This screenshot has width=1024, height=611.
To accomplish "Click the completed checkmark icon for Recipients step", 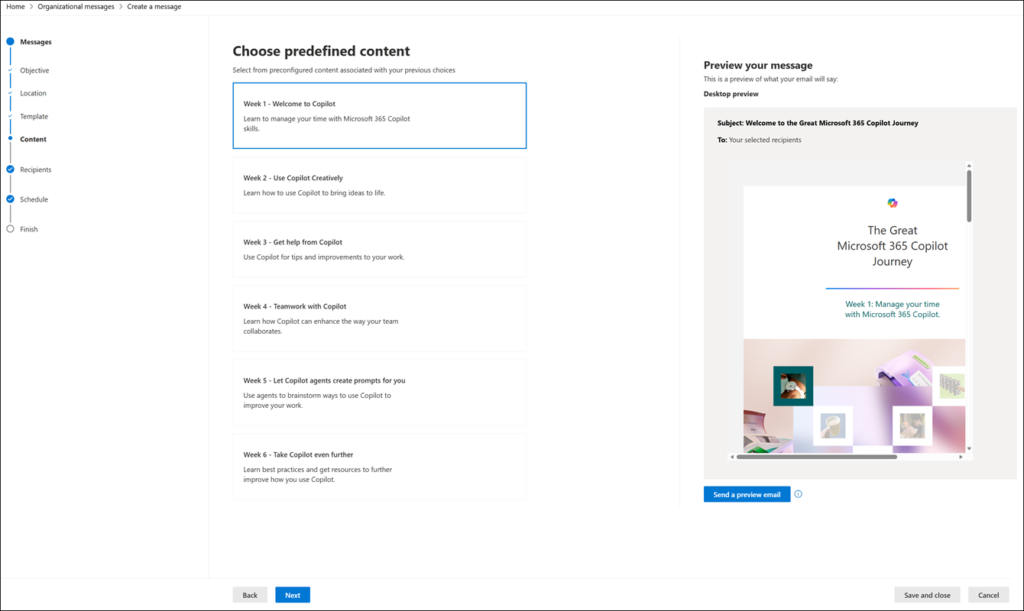I will [9, 169].
